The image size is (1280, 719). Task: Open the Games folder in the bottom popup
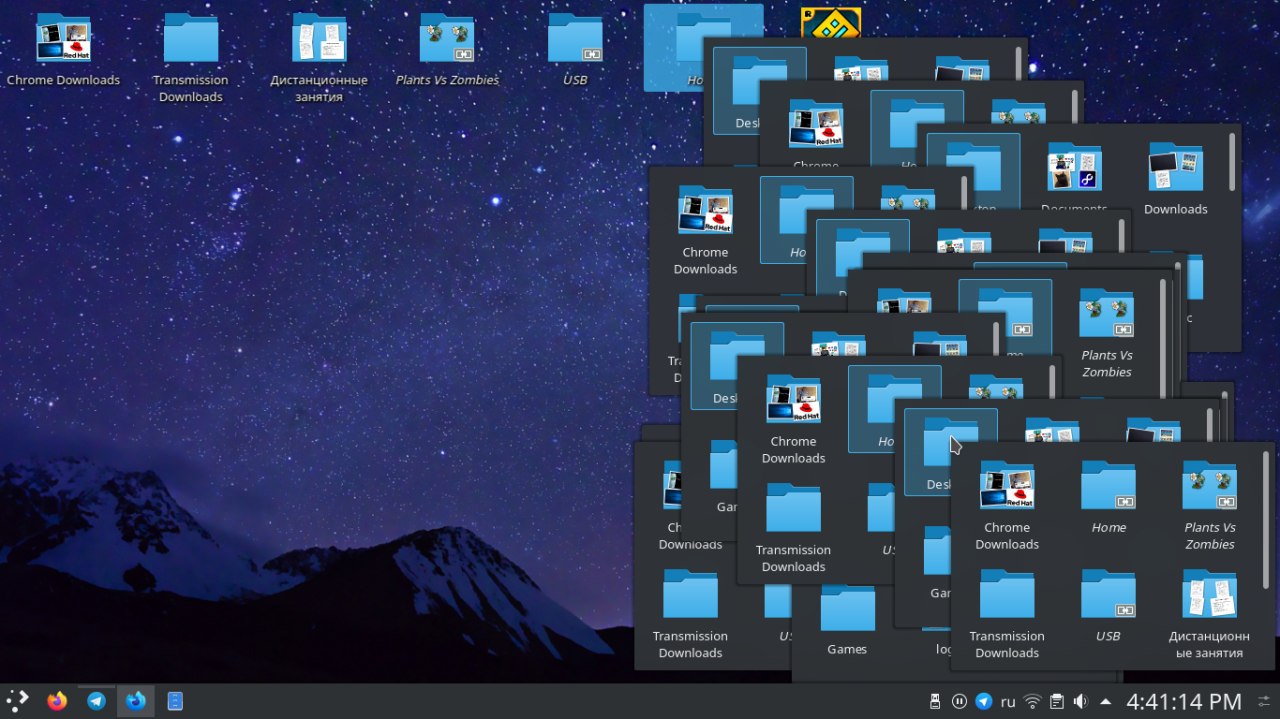click(847, 620)
